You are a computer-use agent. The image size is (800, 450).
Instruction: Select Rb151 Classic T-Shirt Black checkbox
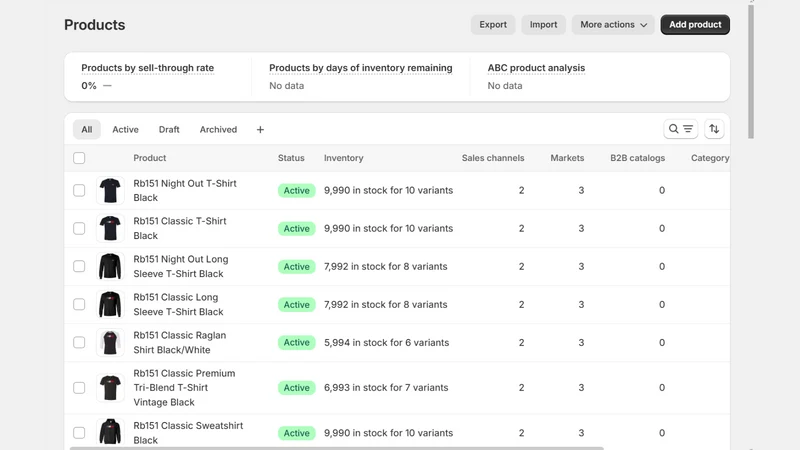(79, 229)
